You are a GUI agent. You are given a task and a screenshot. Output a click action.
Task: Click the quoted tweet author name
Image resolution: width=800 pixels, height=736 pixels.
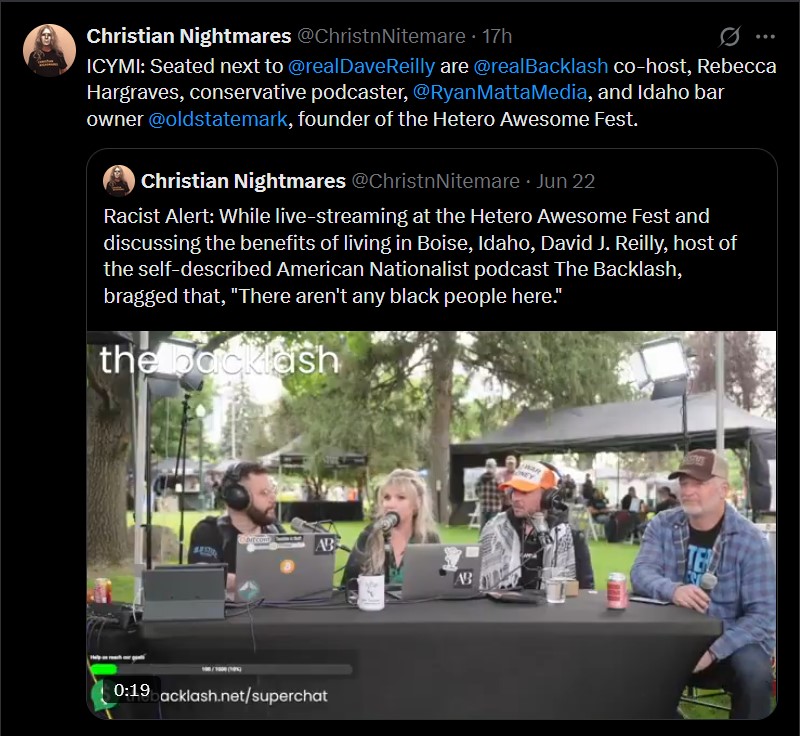pyautogui.click(x=243, y=181)
